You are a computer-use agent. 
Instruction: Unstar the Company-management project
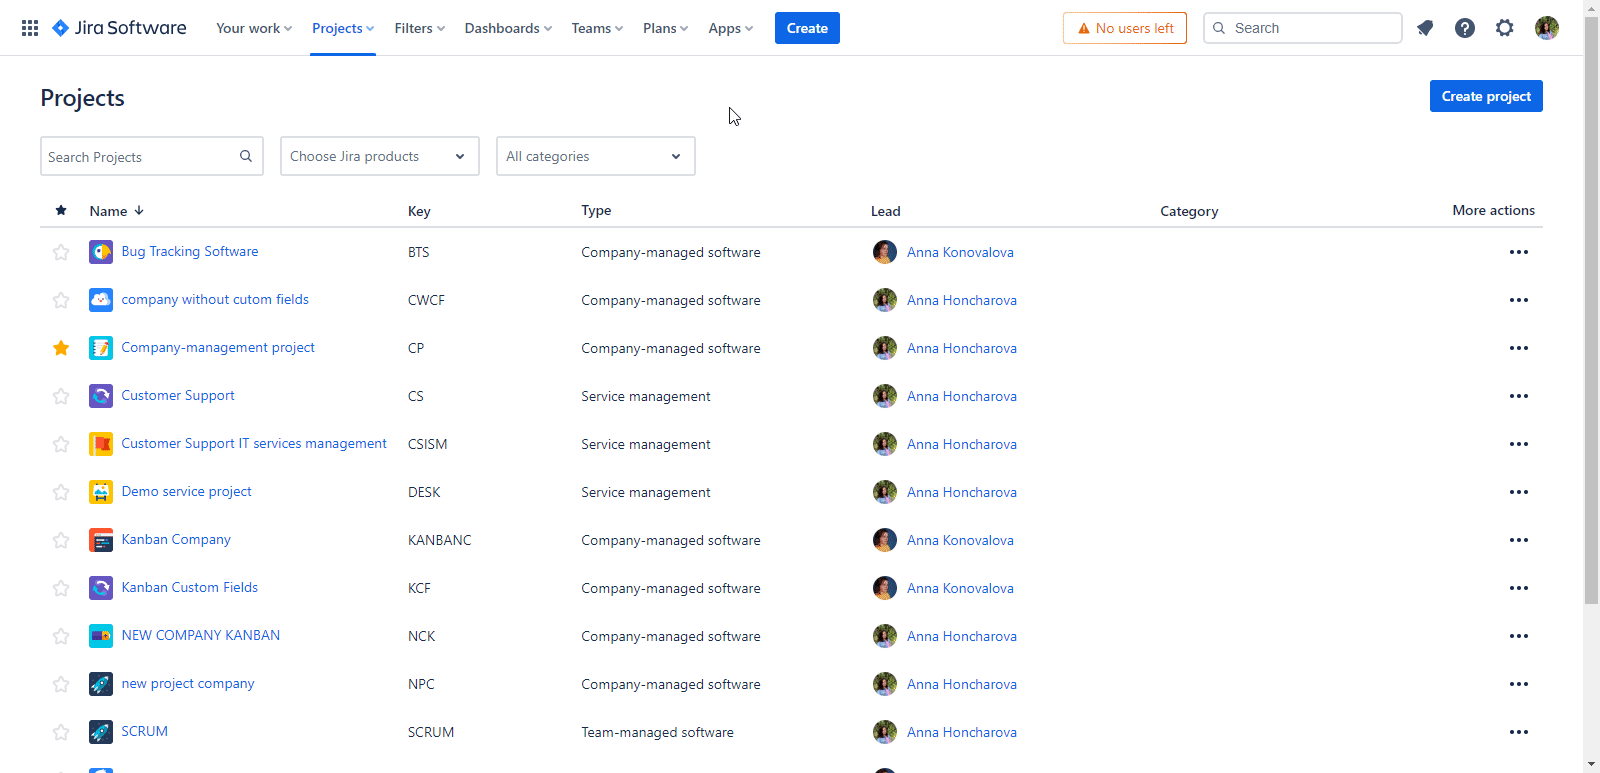[61, 348]
